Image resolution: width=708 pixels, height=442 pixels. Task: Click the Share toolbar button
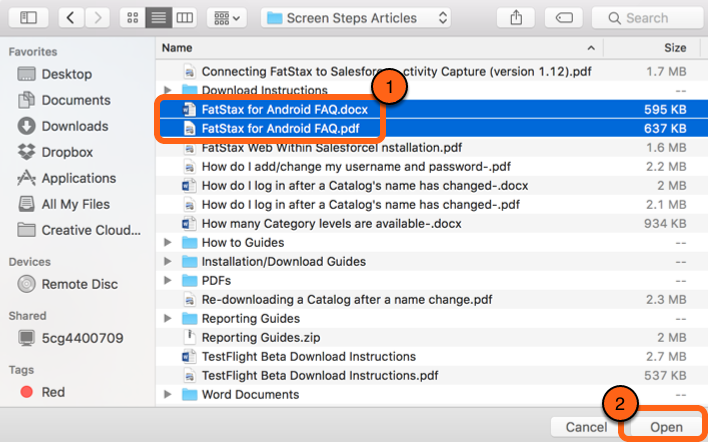tap(516, 18)
